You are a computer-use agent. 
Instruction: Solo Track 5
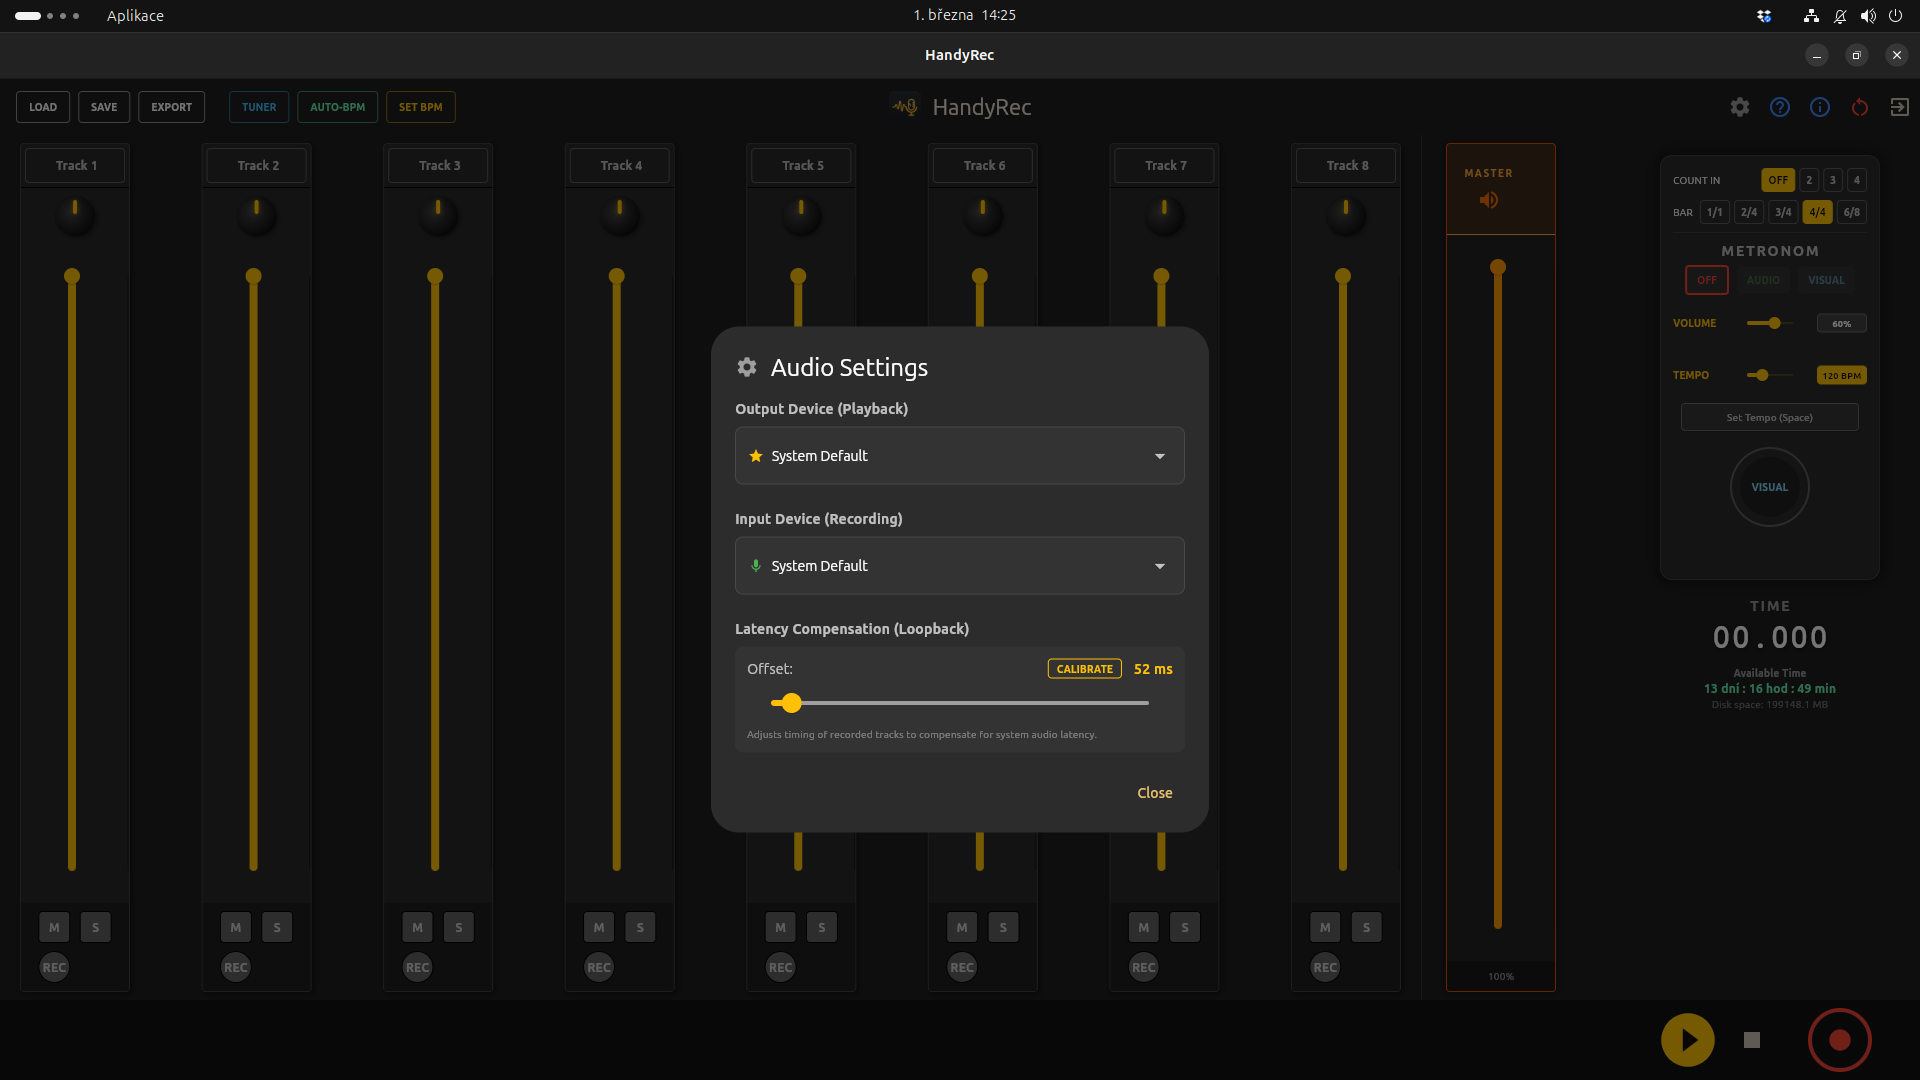(x=821, y=927)
